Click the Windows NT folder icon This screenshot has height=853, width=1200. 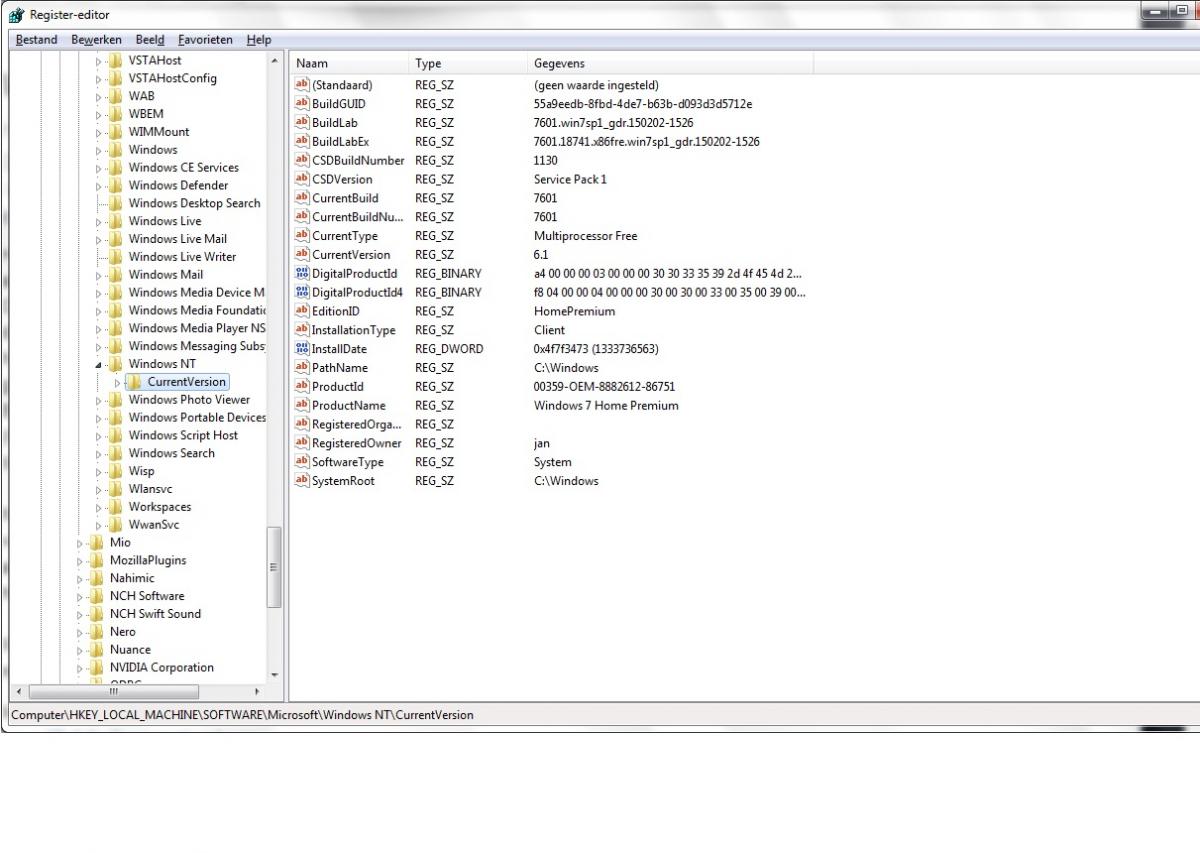pyautogui.click(x=116, y=364)
